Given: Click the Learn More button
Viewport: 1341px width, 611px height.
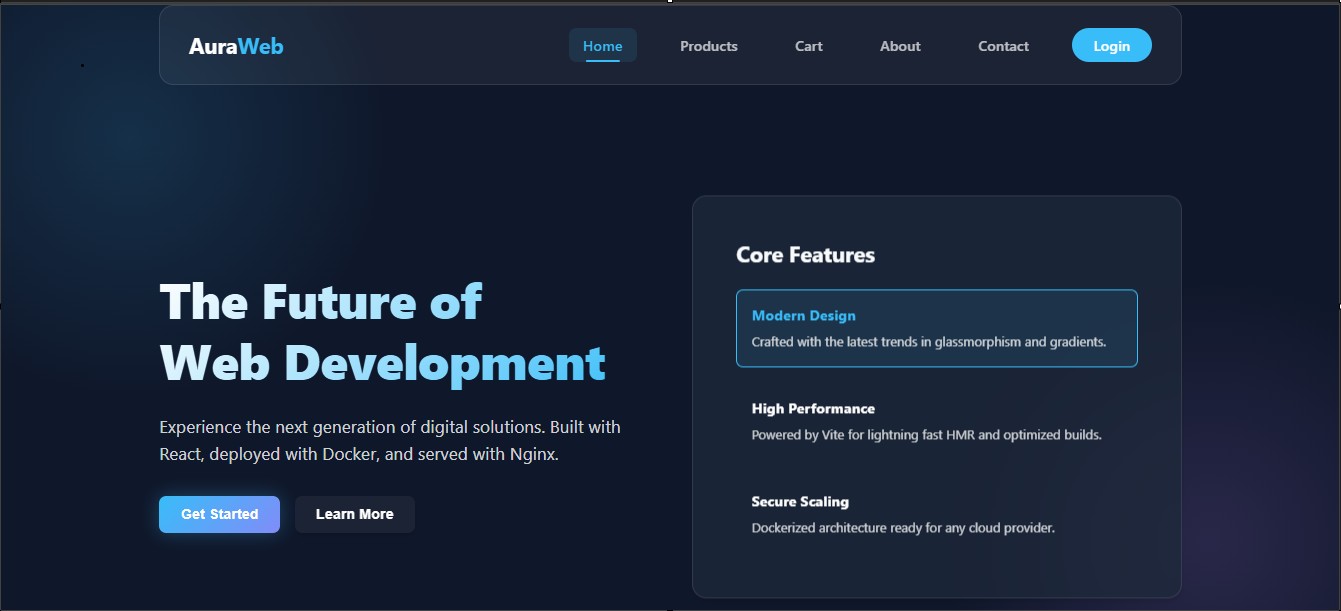Looking at the screenshot, I should coord(354,514).
